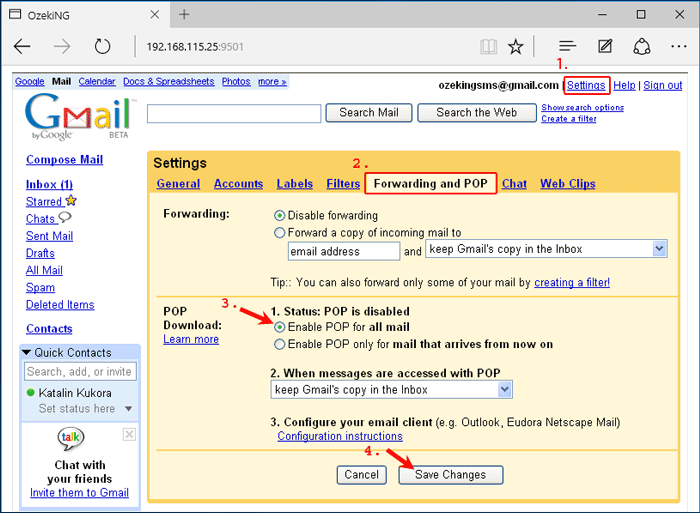Open the Accounts settings tab
Screen dimensions: 700x513
[238, 184]
